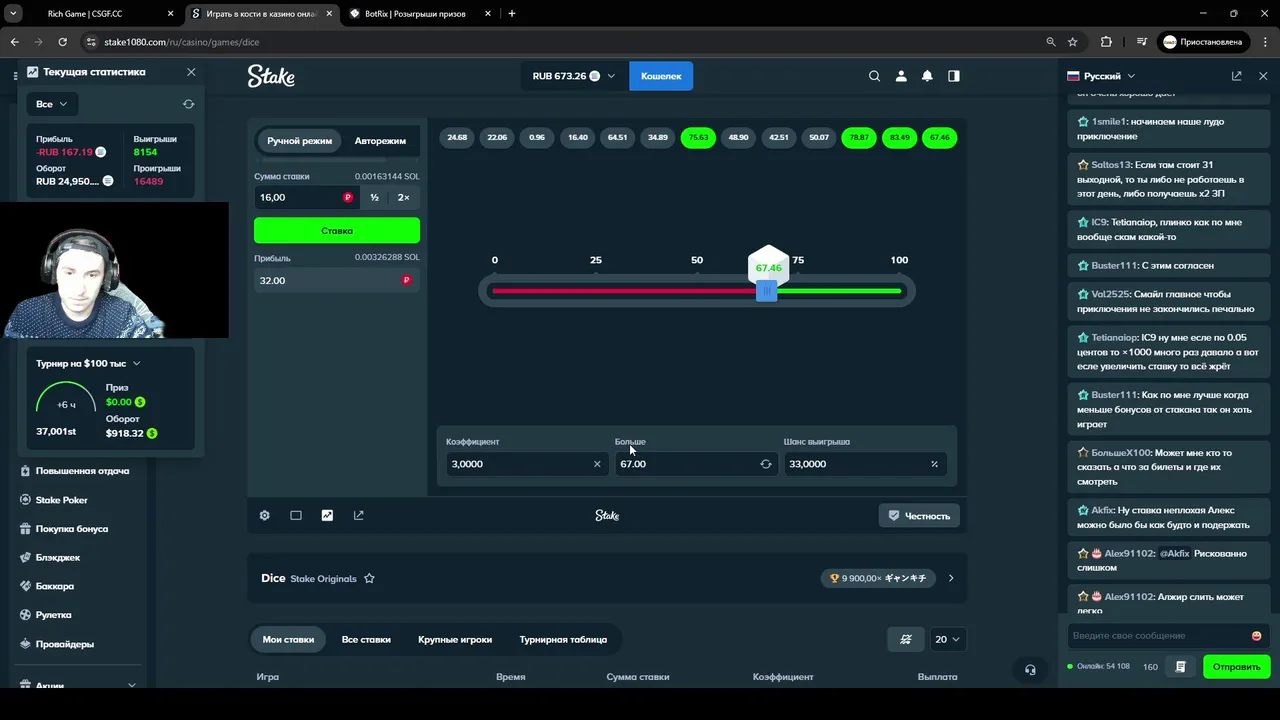Select Все ставки tab
The width and height of the screenshot is (1280, 720).
click(366, 639)
